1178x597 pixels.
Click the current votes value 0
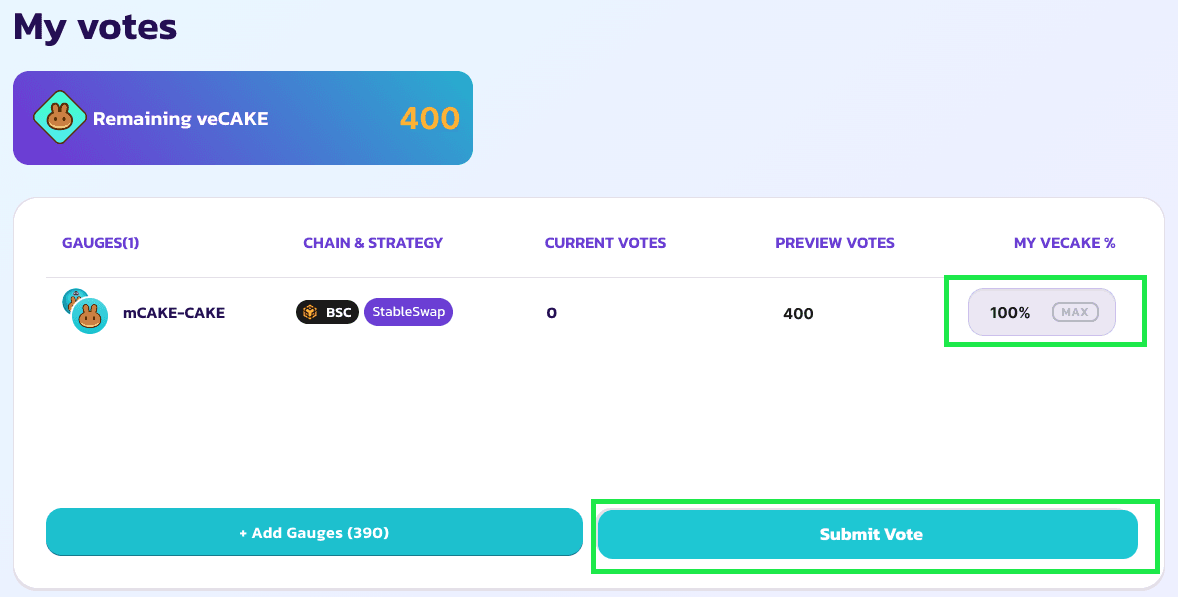pos(551,314)
